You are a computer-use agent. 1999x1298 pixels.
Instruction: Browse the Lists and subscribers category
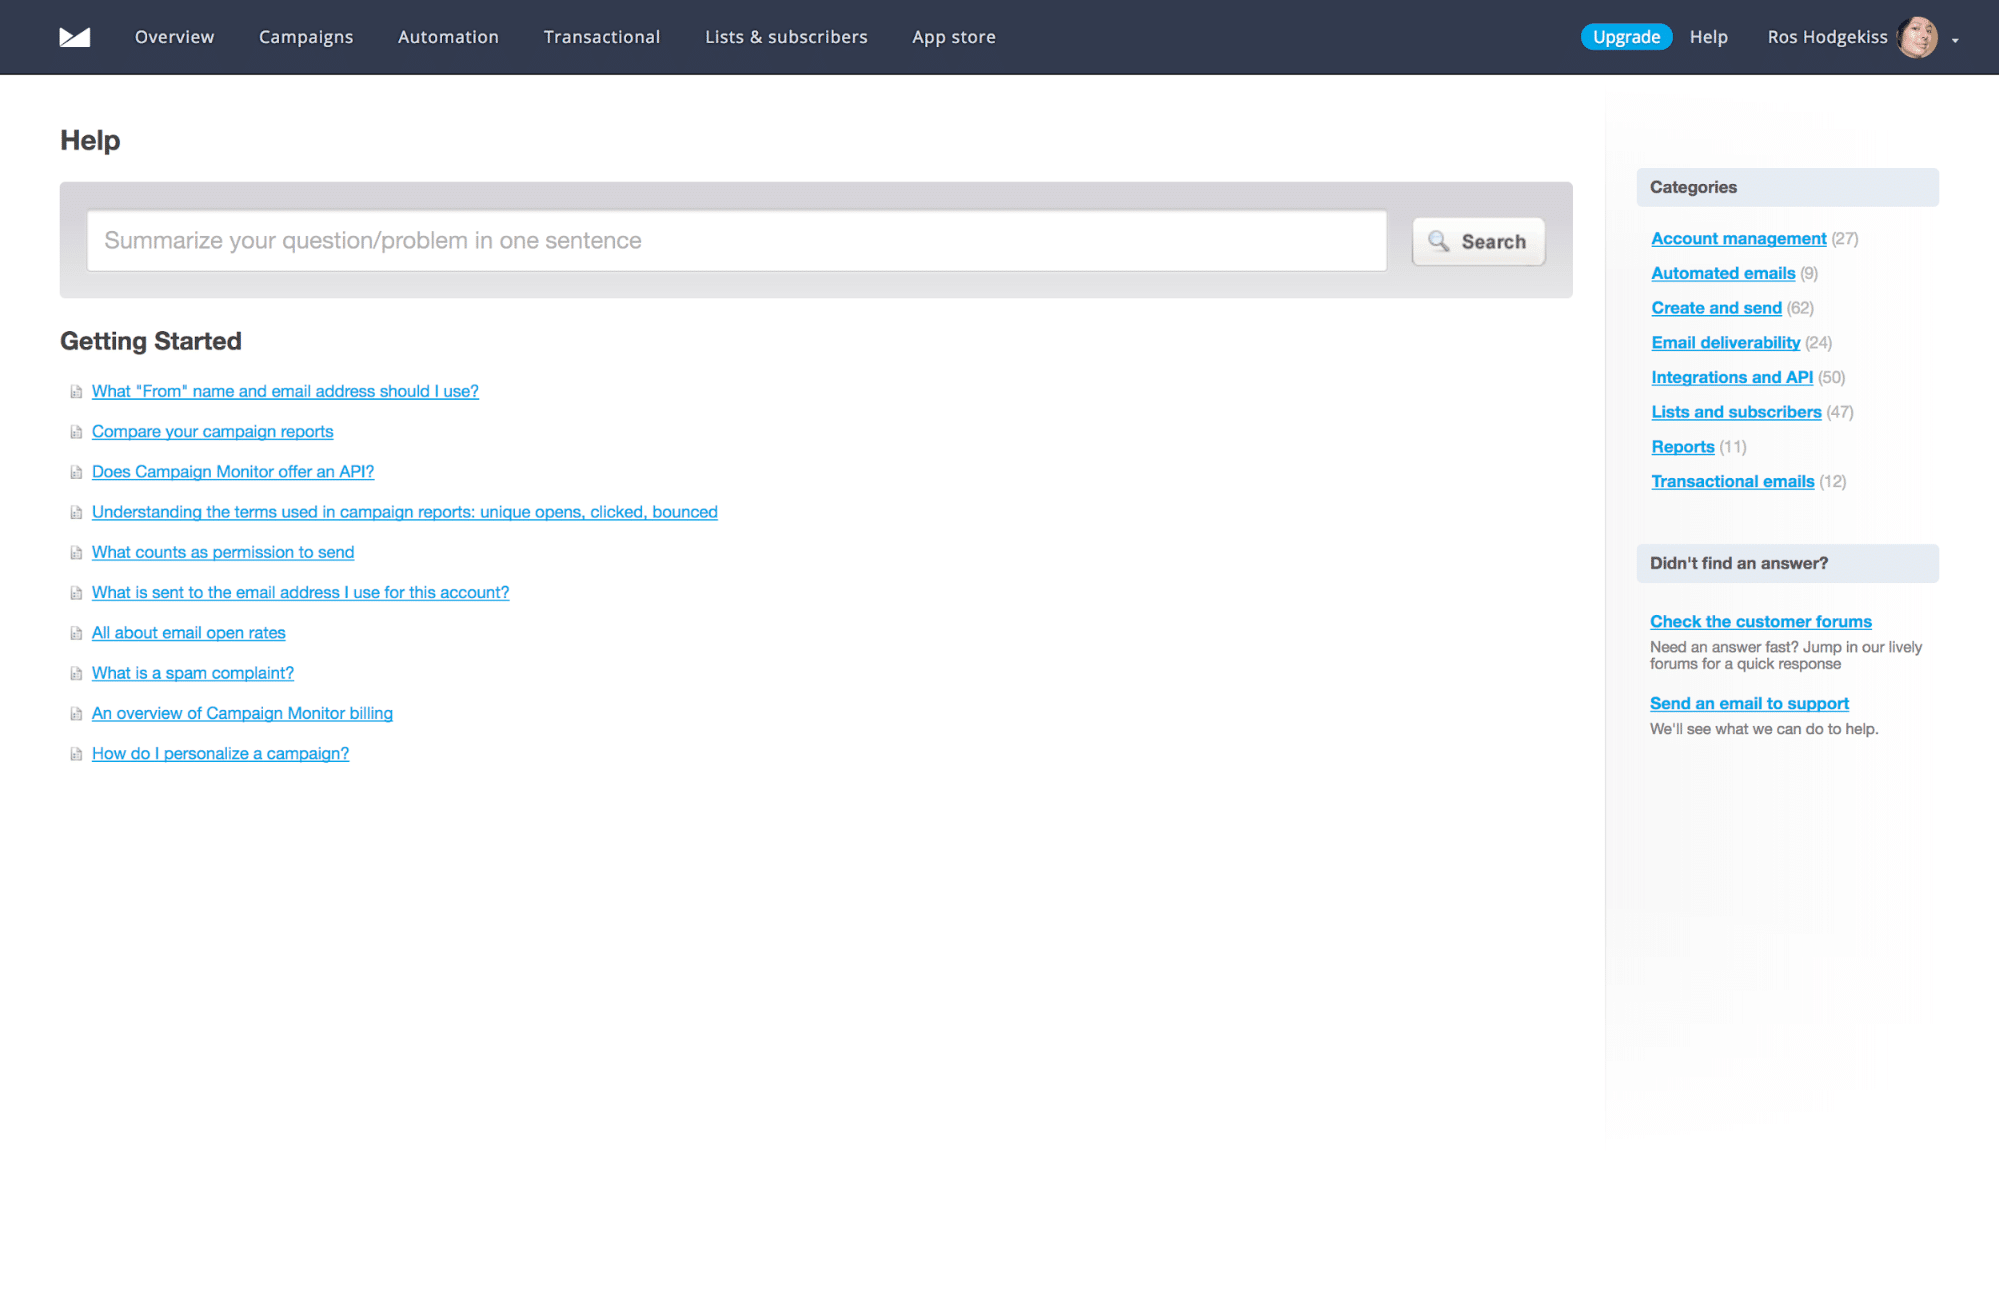[1736, 412]
